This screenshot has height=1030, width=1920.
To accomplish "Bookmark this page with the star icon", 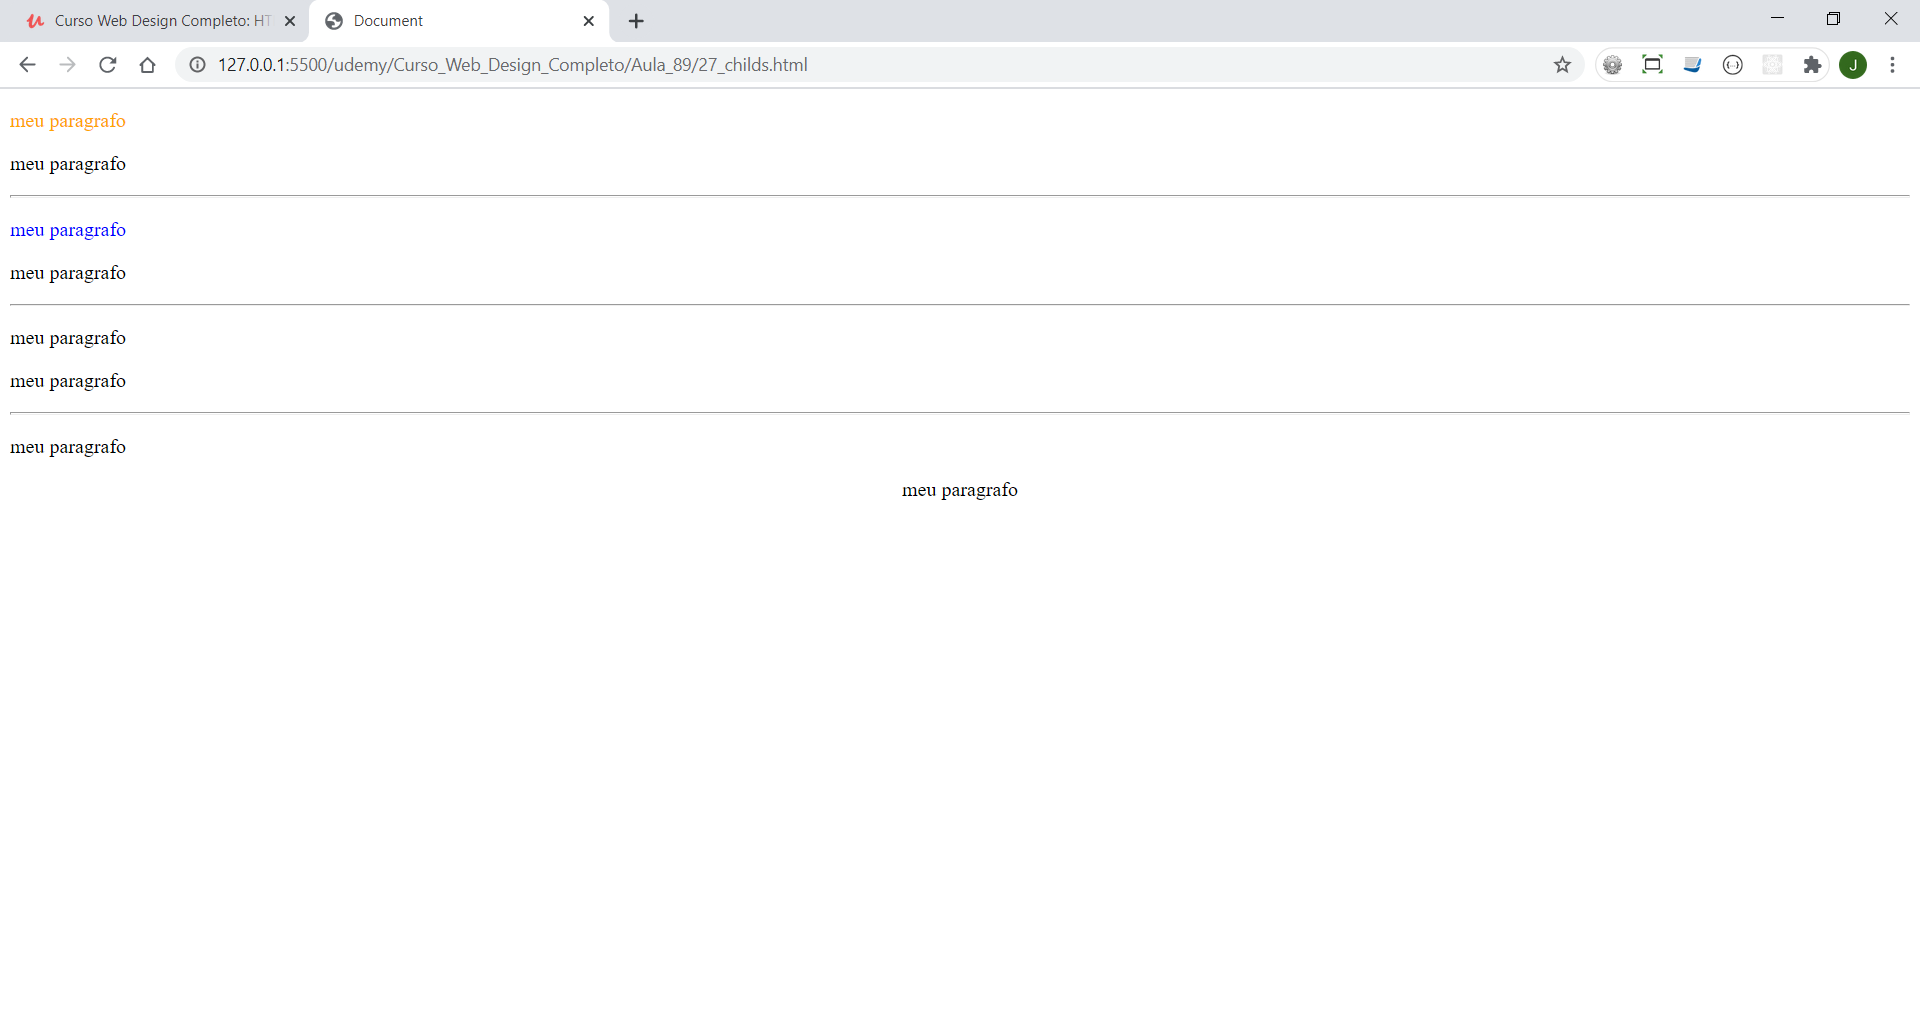I will click(x=1562, y=65).
